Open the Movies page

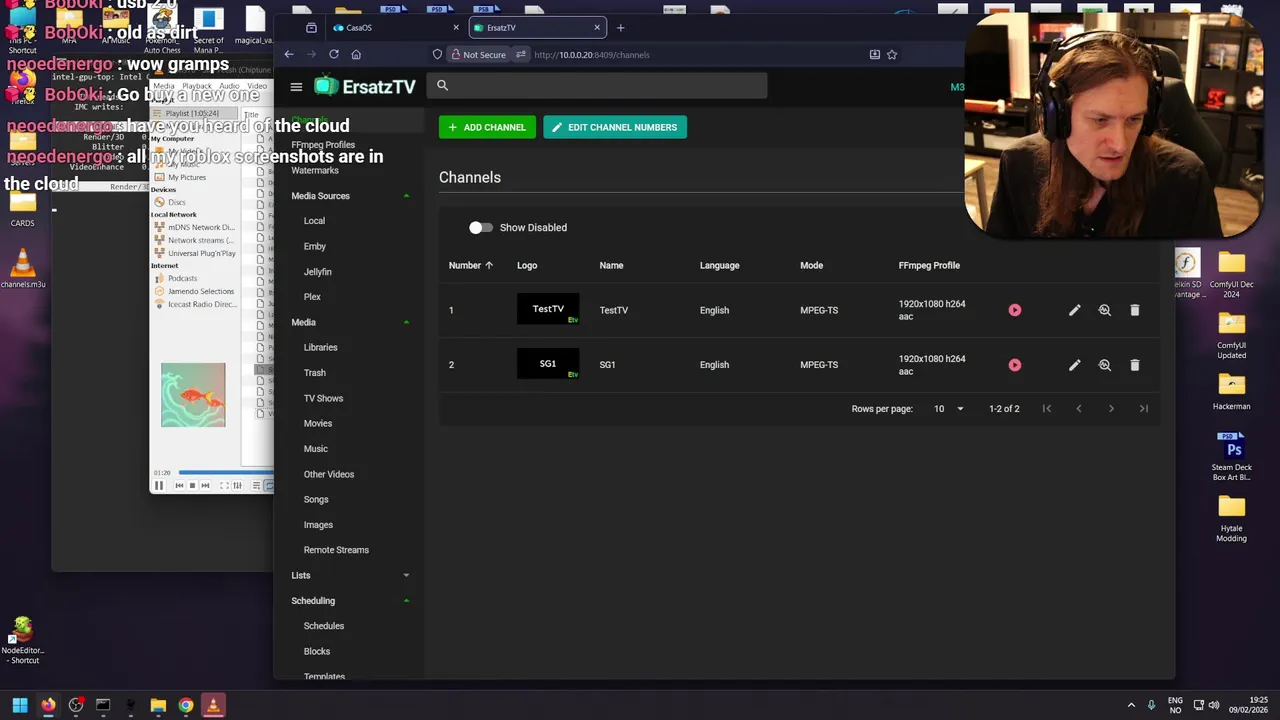[318, 424]
